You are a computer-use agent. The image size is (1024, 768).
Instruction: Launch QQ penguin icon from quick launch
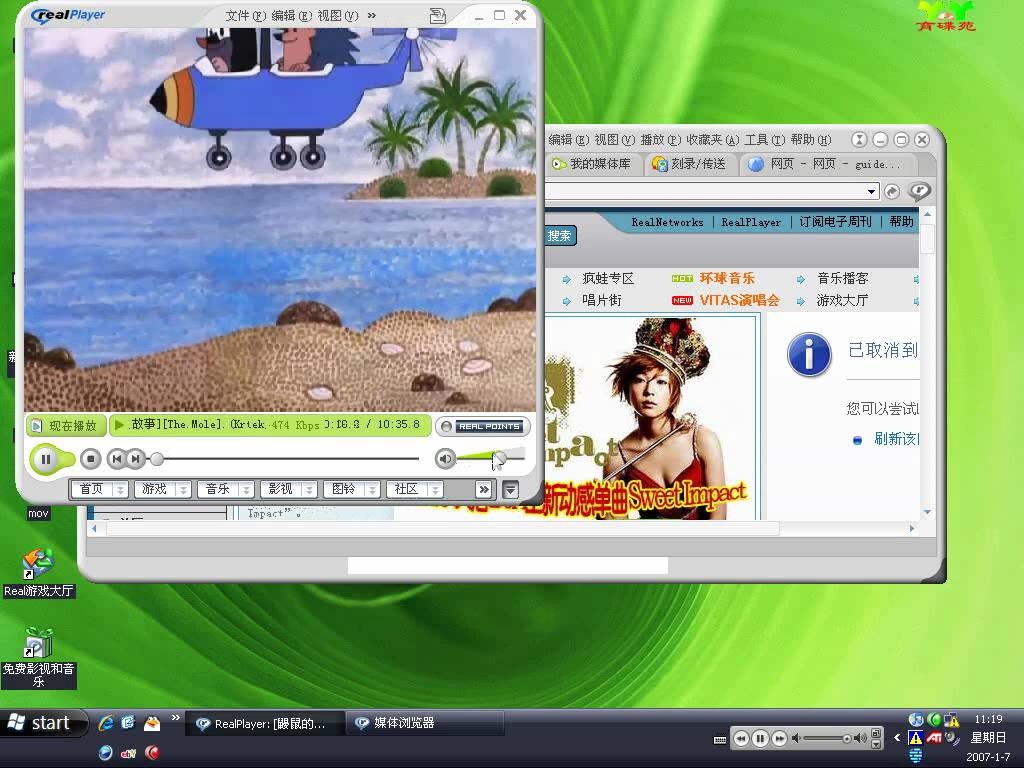tap(152, 722)
